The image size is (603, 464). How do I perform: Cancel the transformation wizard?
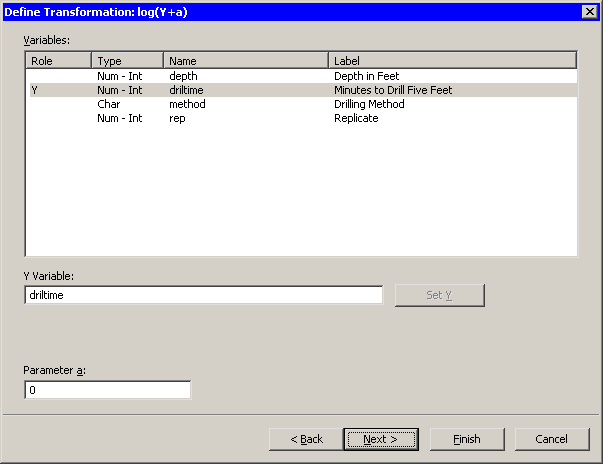click(552, 439)
